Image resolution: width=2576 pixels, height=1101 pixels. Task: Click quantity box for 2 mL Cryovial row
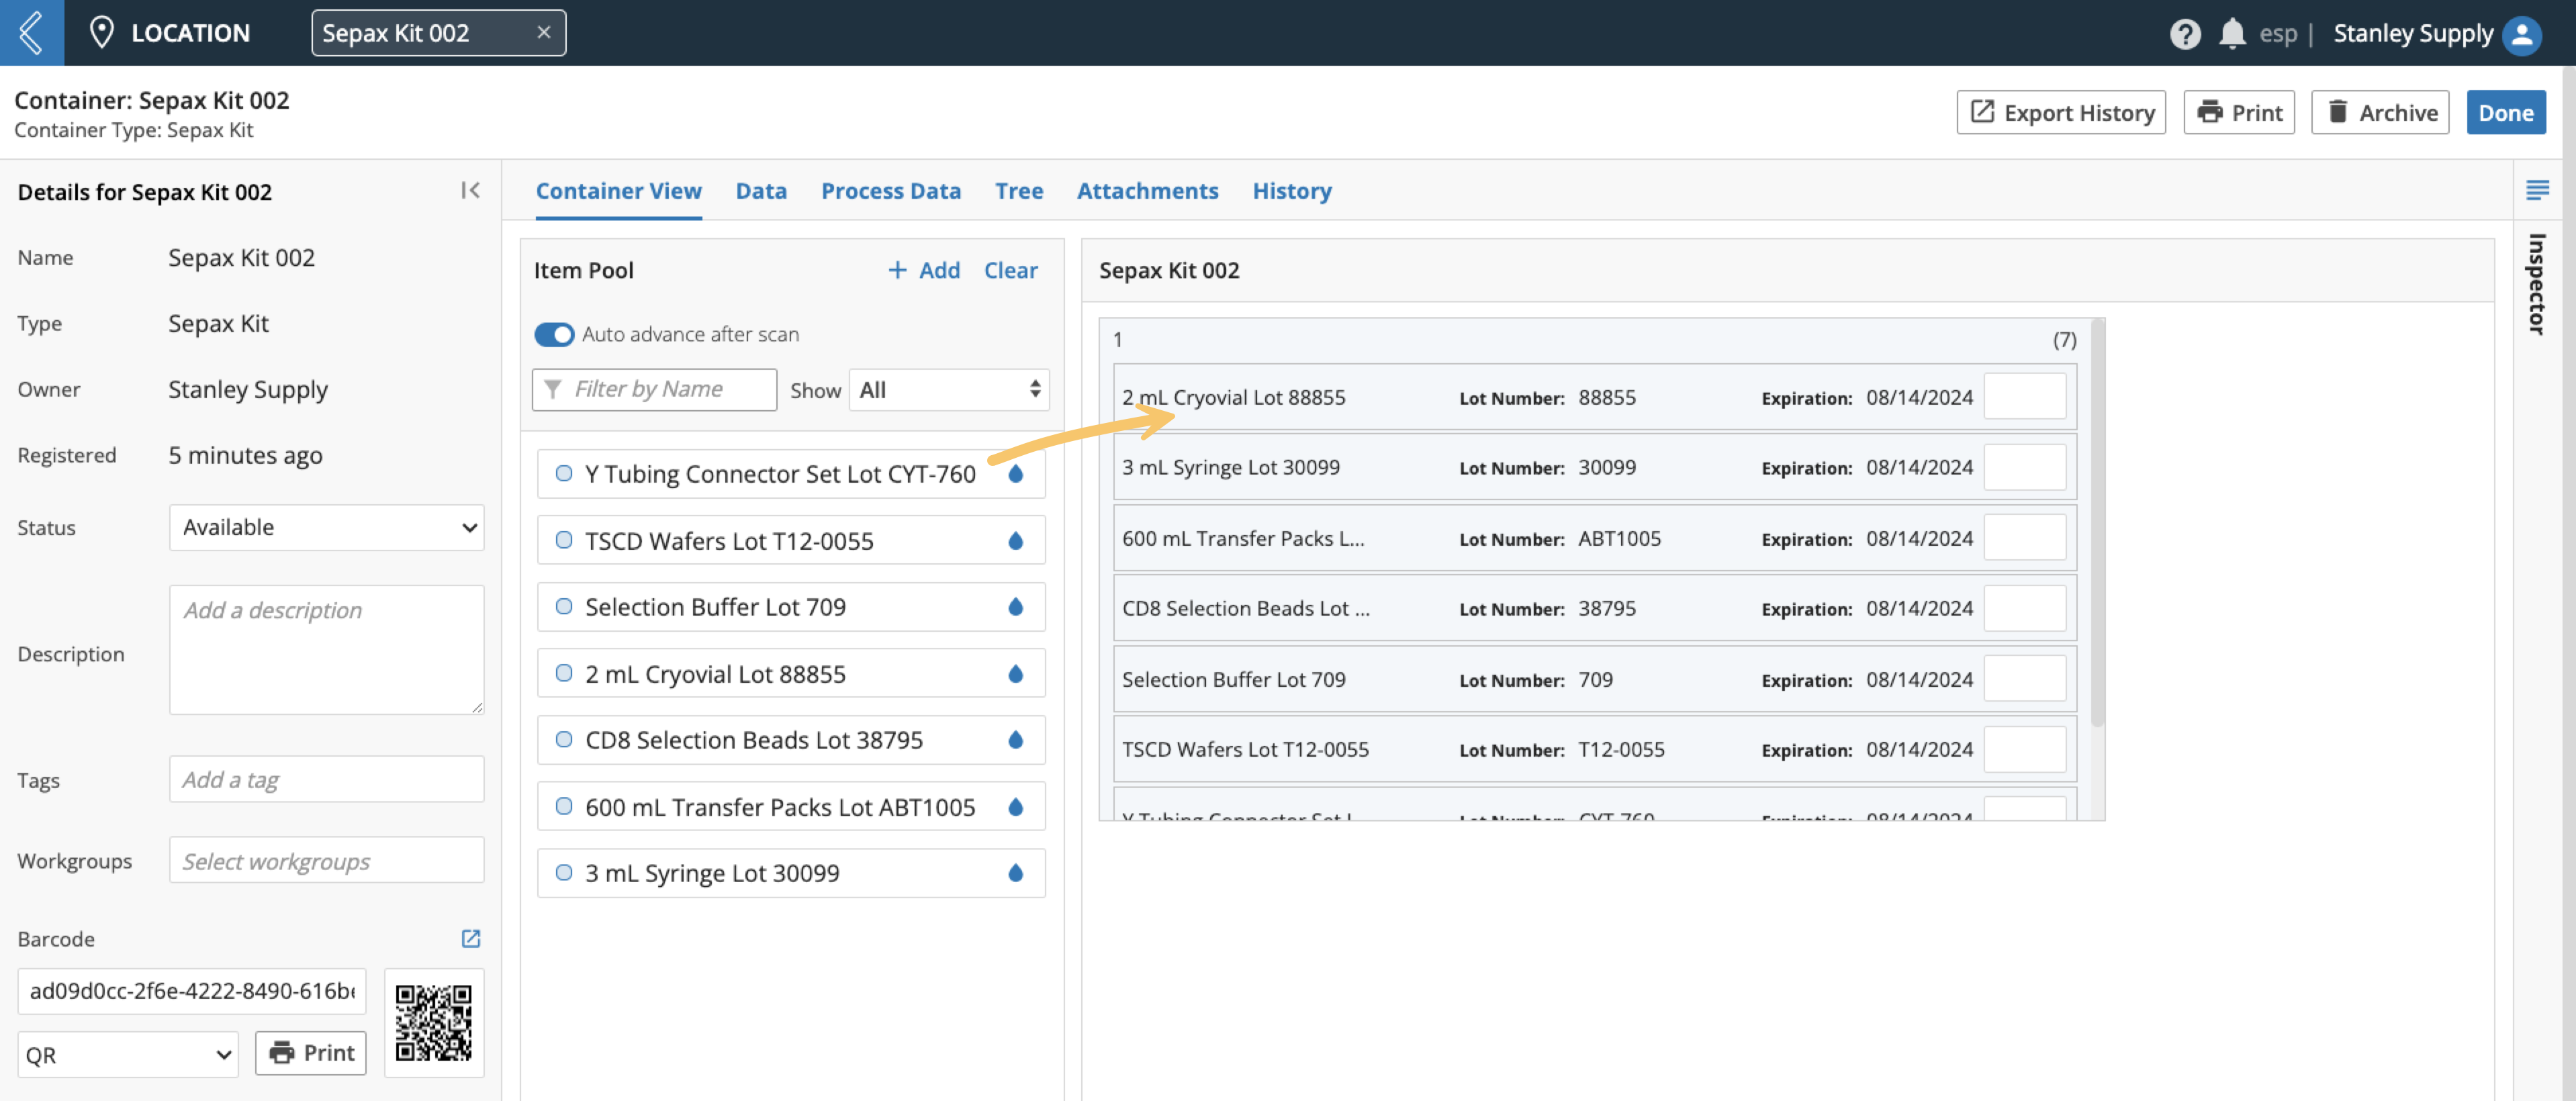[2025, 397]
